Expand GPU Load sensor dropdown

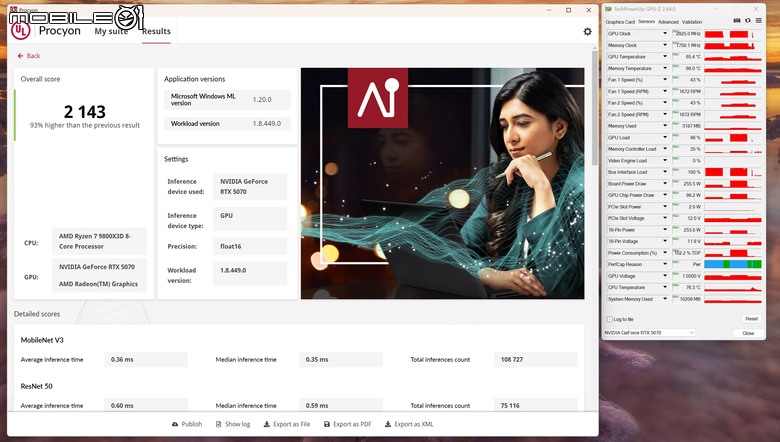(x=665, y=137)
